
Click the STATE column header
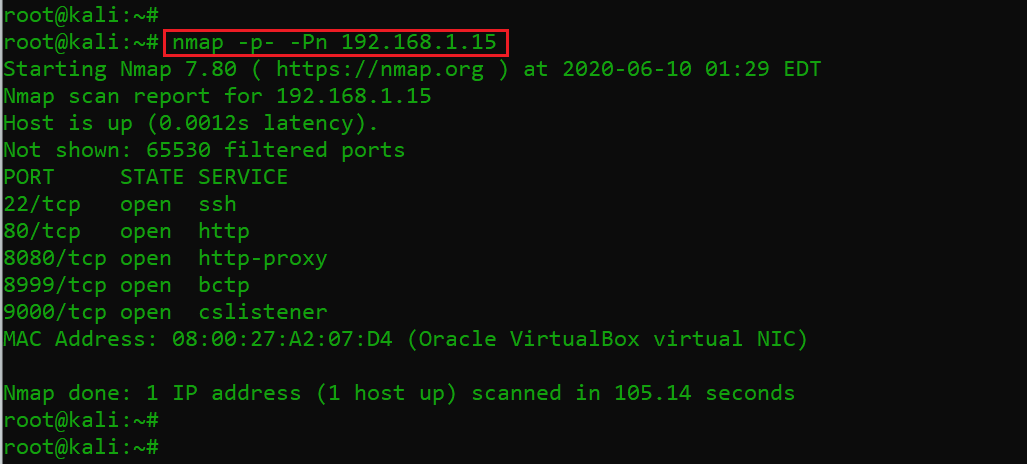coord(152,178)
